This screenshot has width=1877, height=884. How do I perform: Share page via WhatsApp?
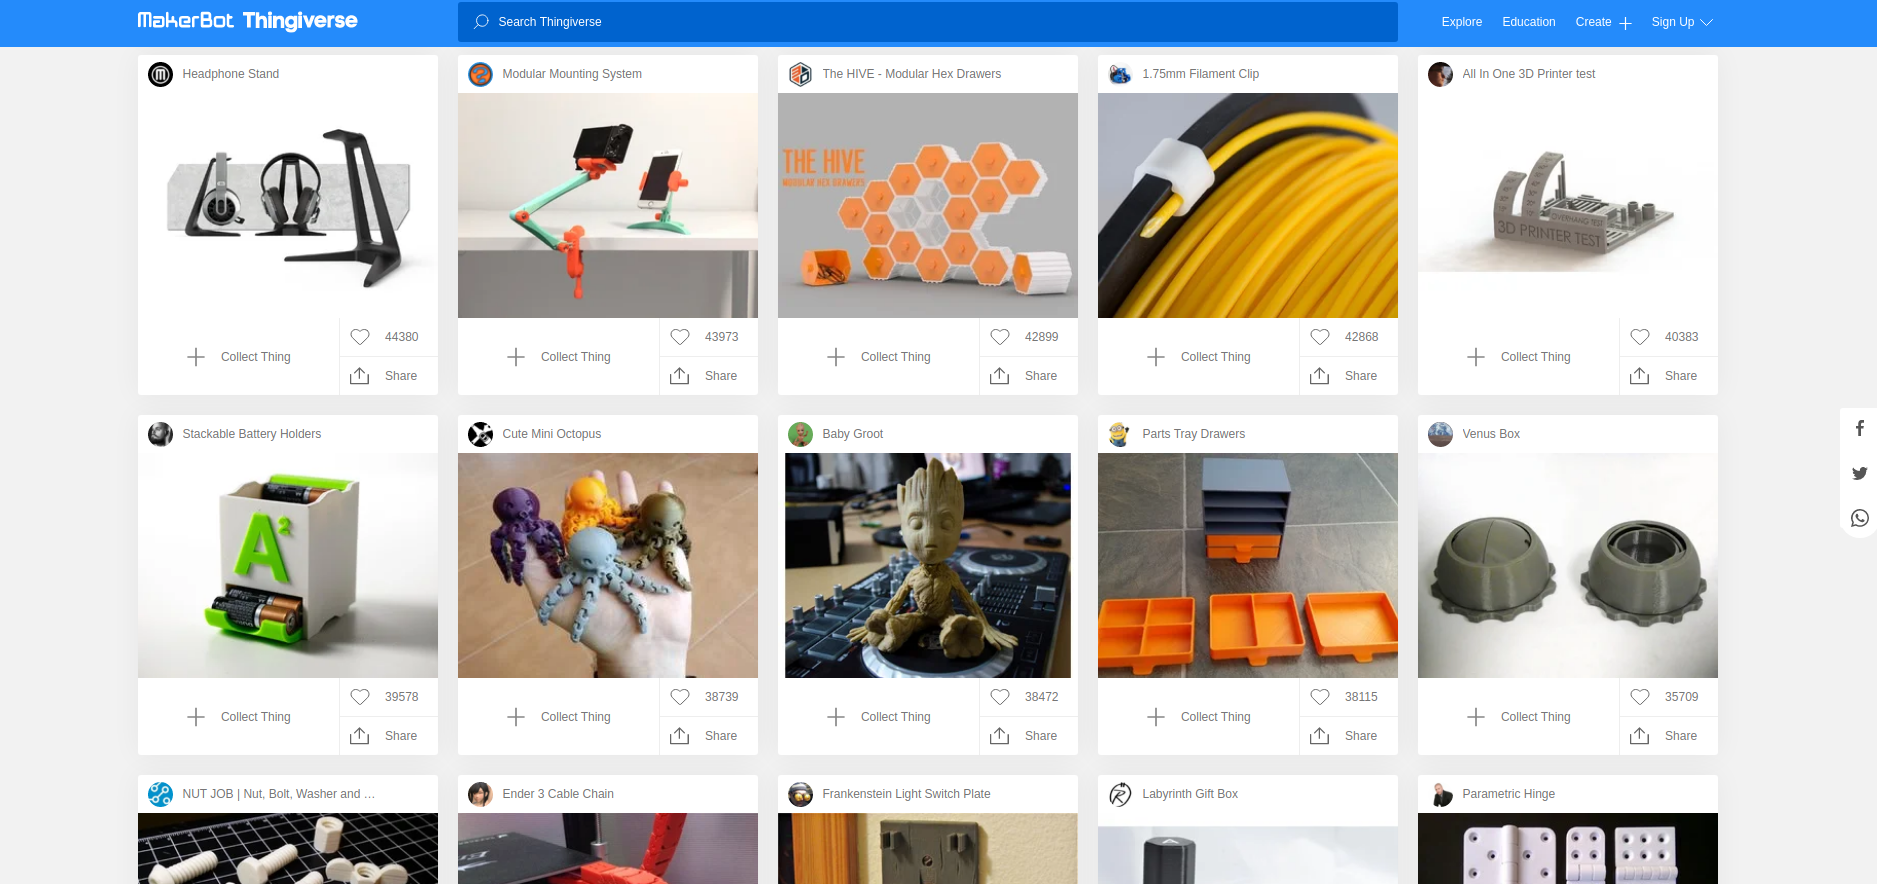click(x=1859, y=518)
